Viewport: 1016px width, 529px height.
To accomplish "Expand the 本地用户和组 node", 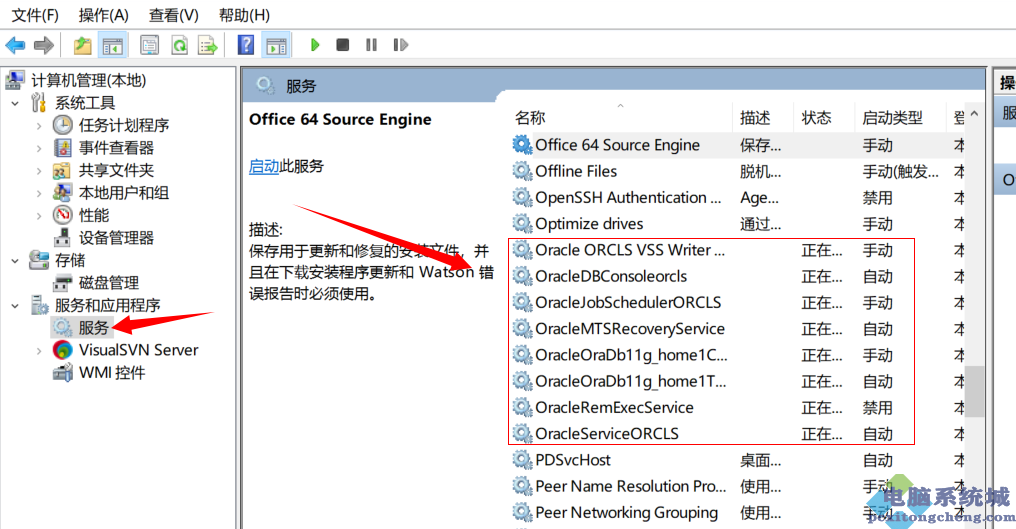I will (39, 193).
